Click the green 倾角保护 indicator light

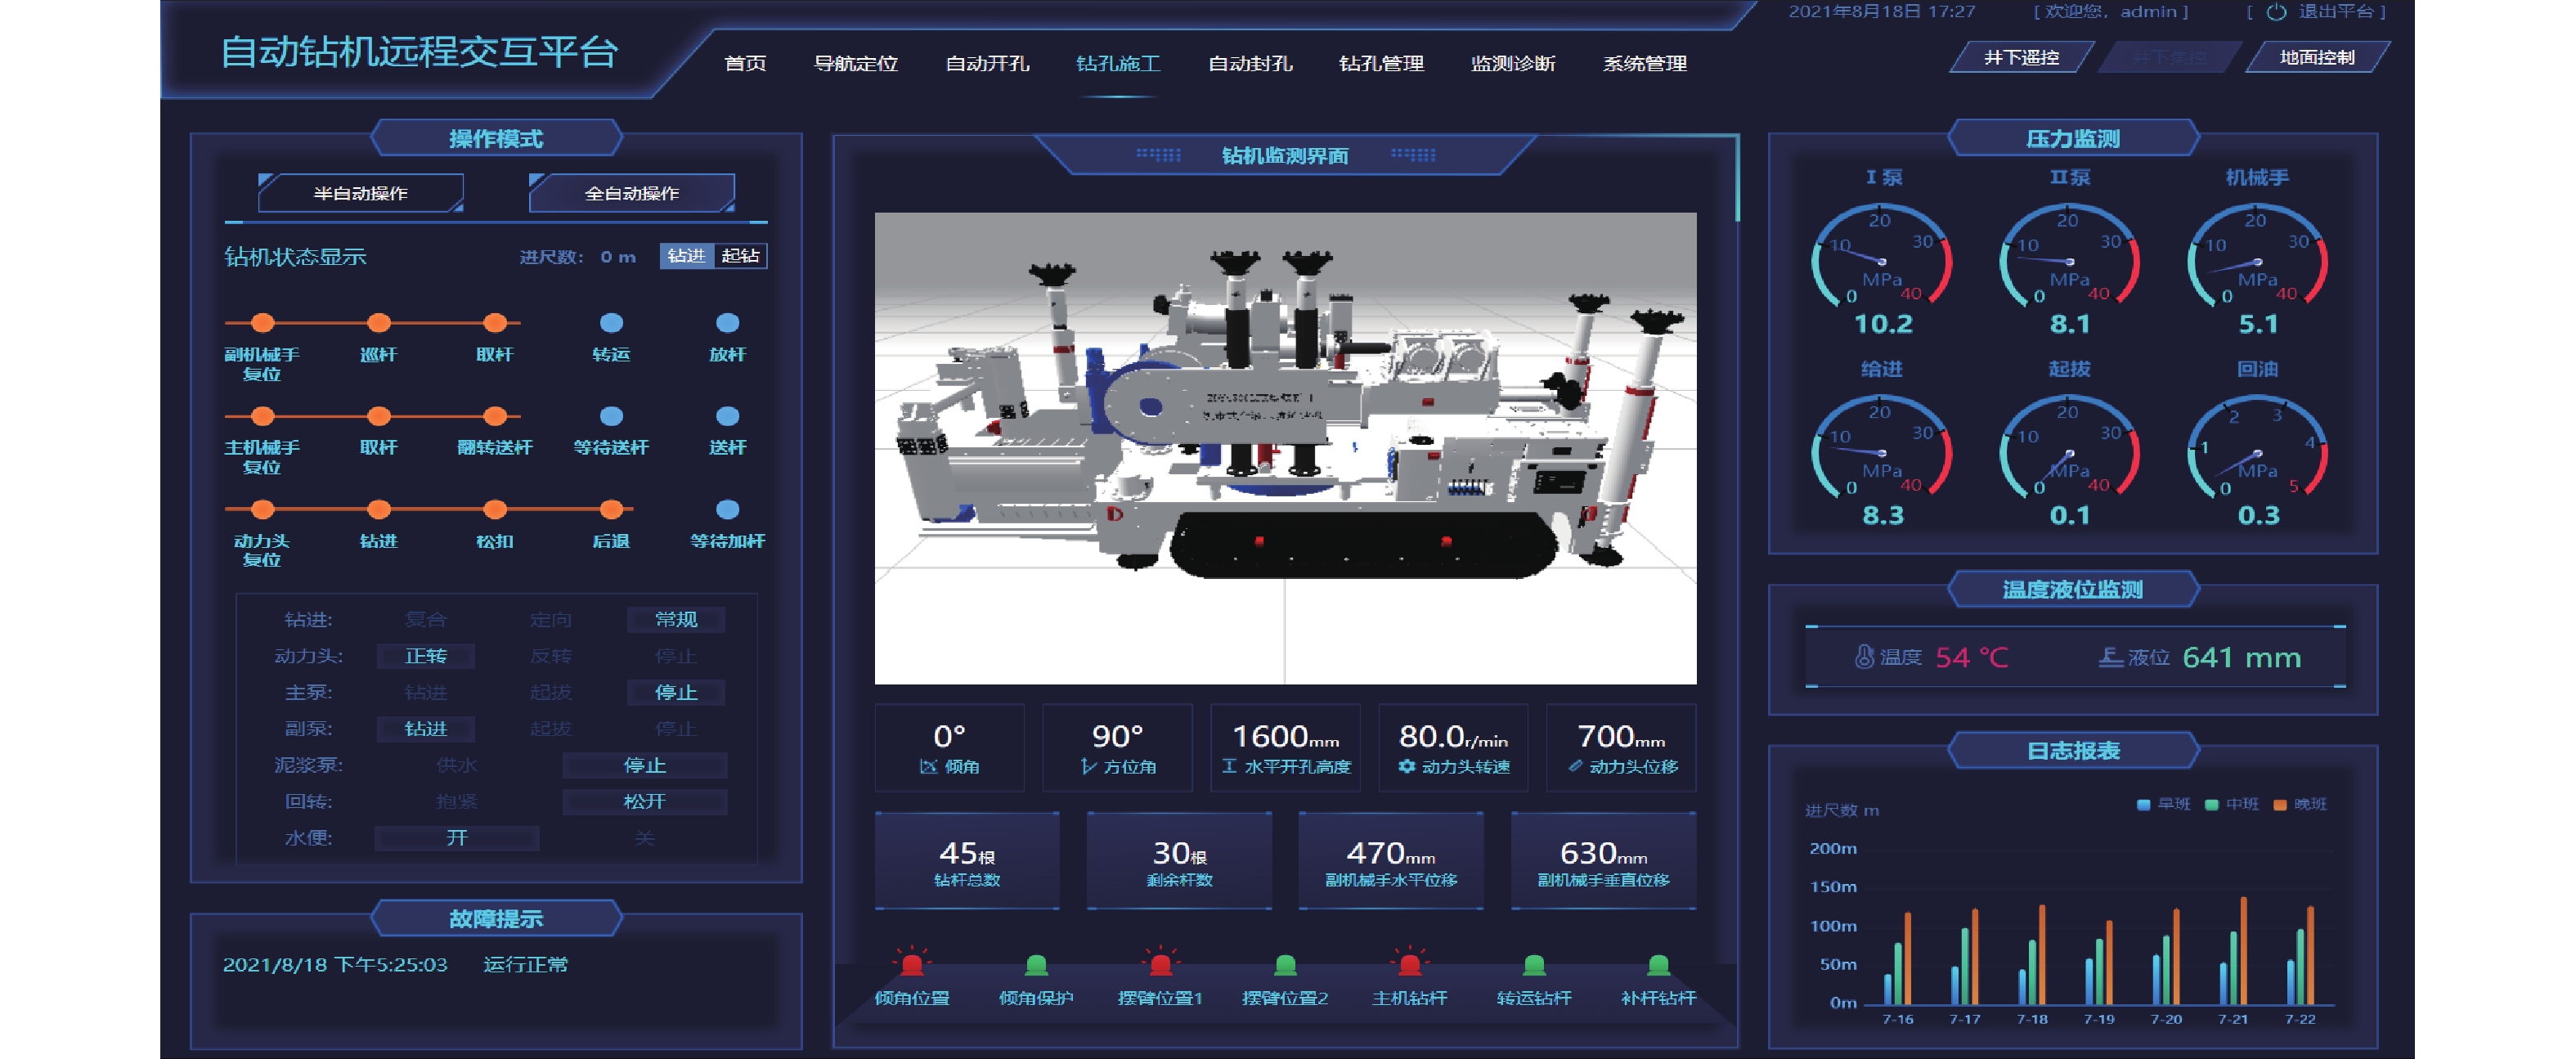click(1036, 965)
